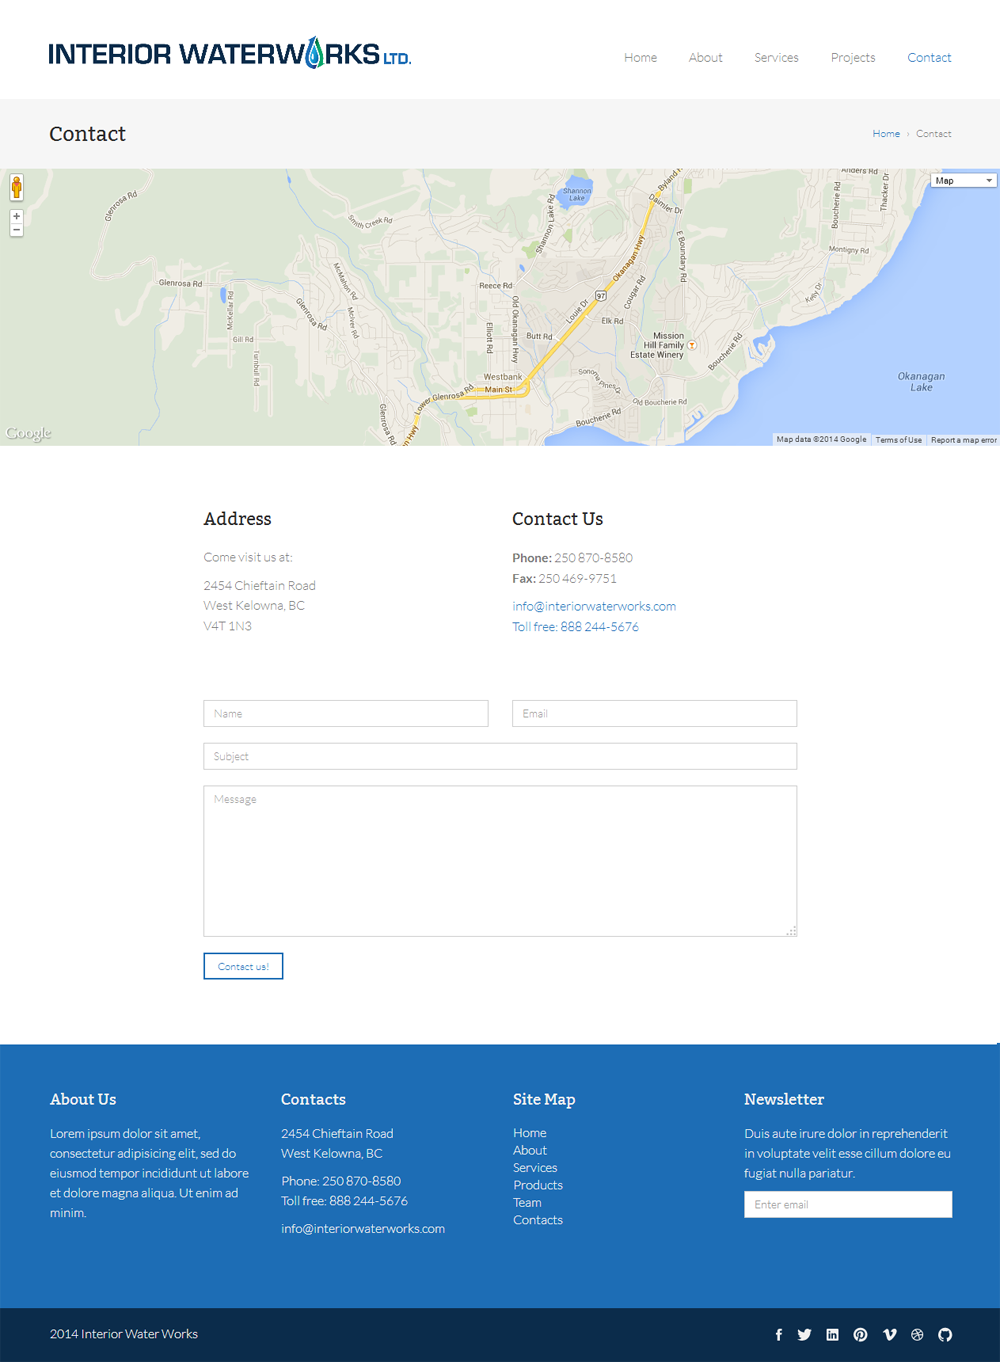Open the Facebook icon in footer
1000x1362 pixels.
tap(779, 1335)
